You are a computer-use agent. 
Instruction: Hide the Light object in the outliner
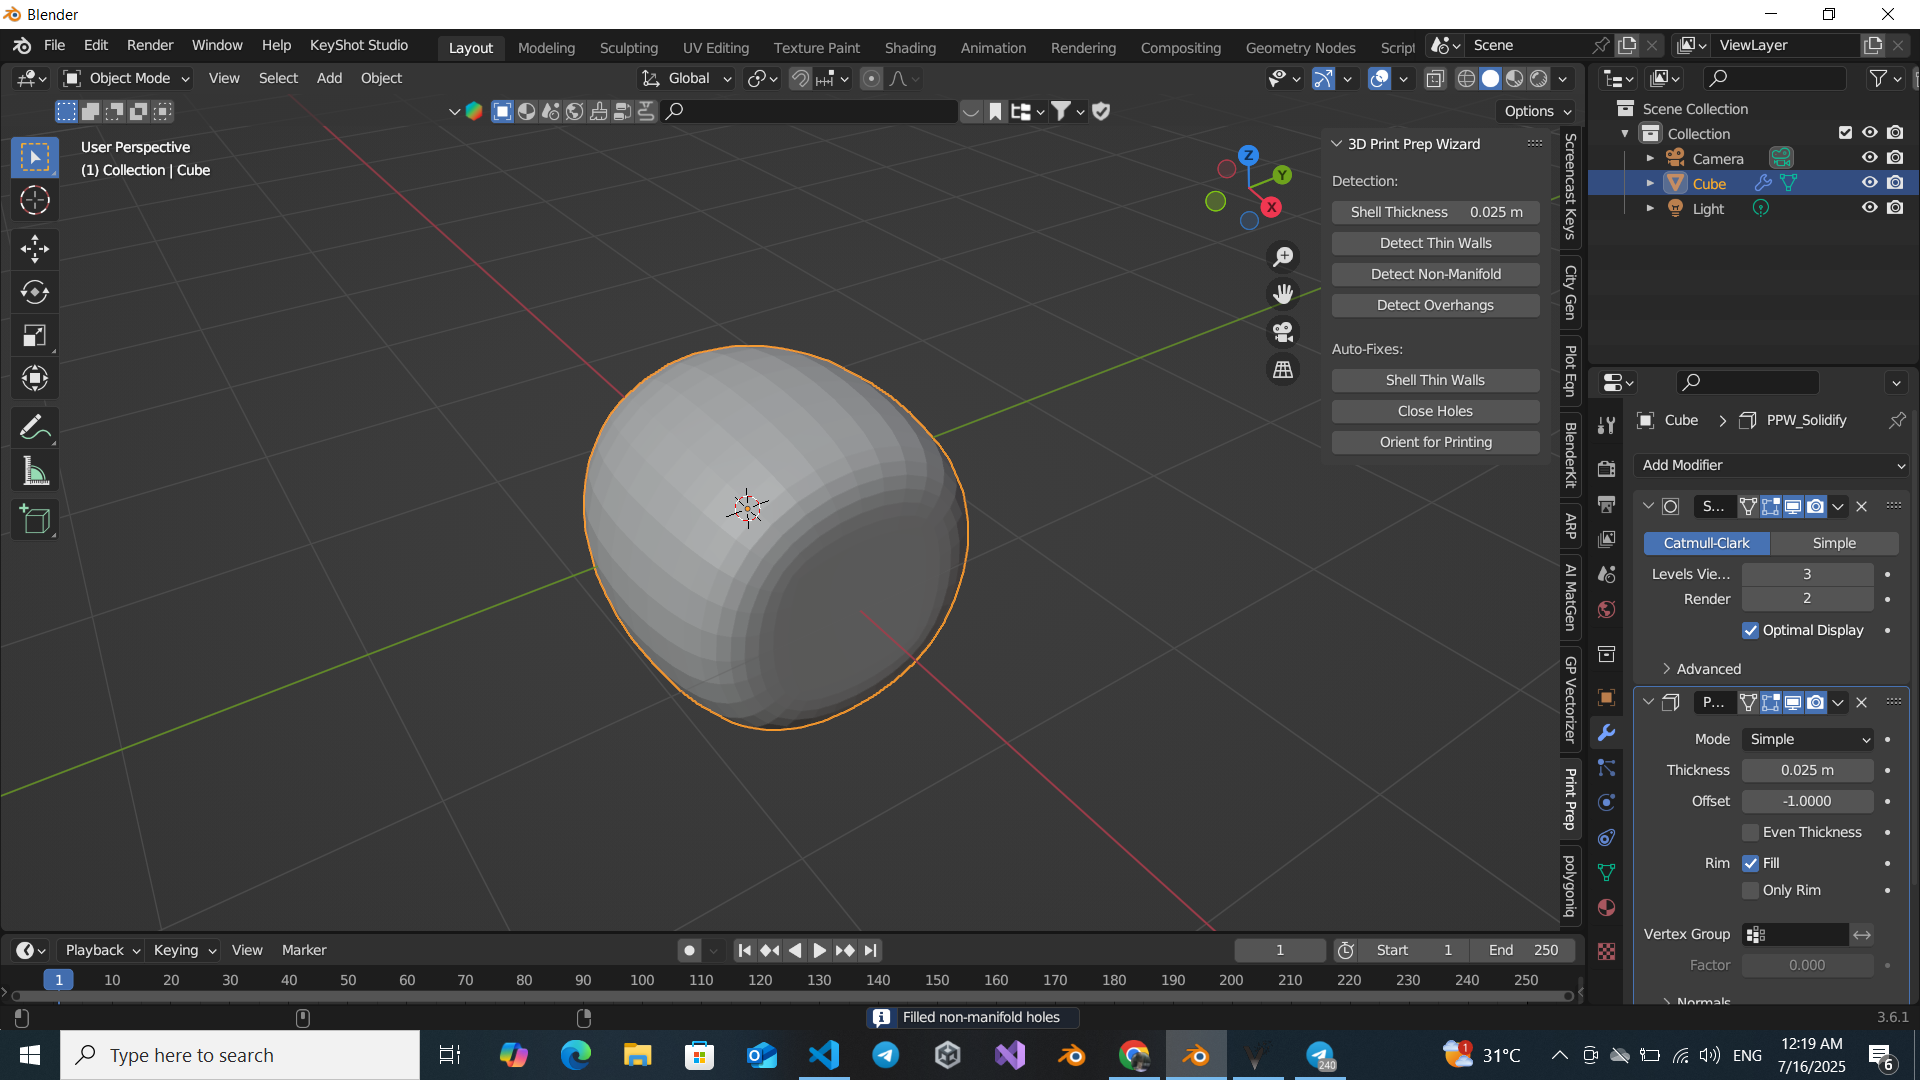(x=1869, y=207)
